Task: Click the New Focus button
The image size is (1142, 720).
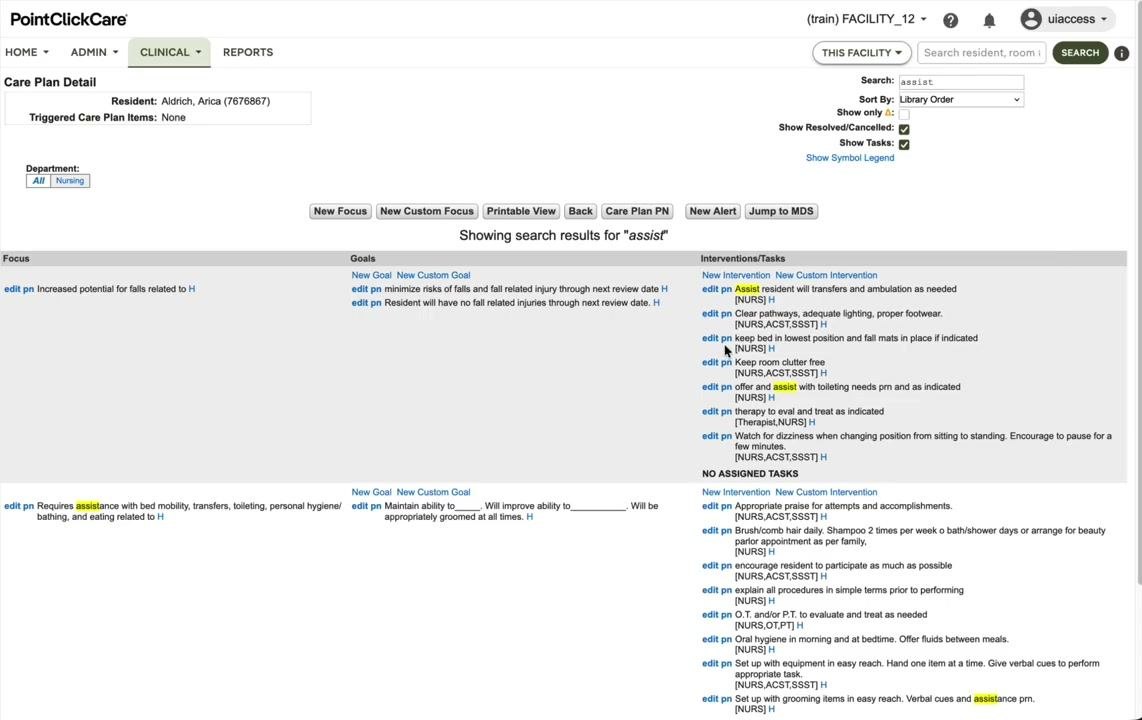Action: [340, 211]
